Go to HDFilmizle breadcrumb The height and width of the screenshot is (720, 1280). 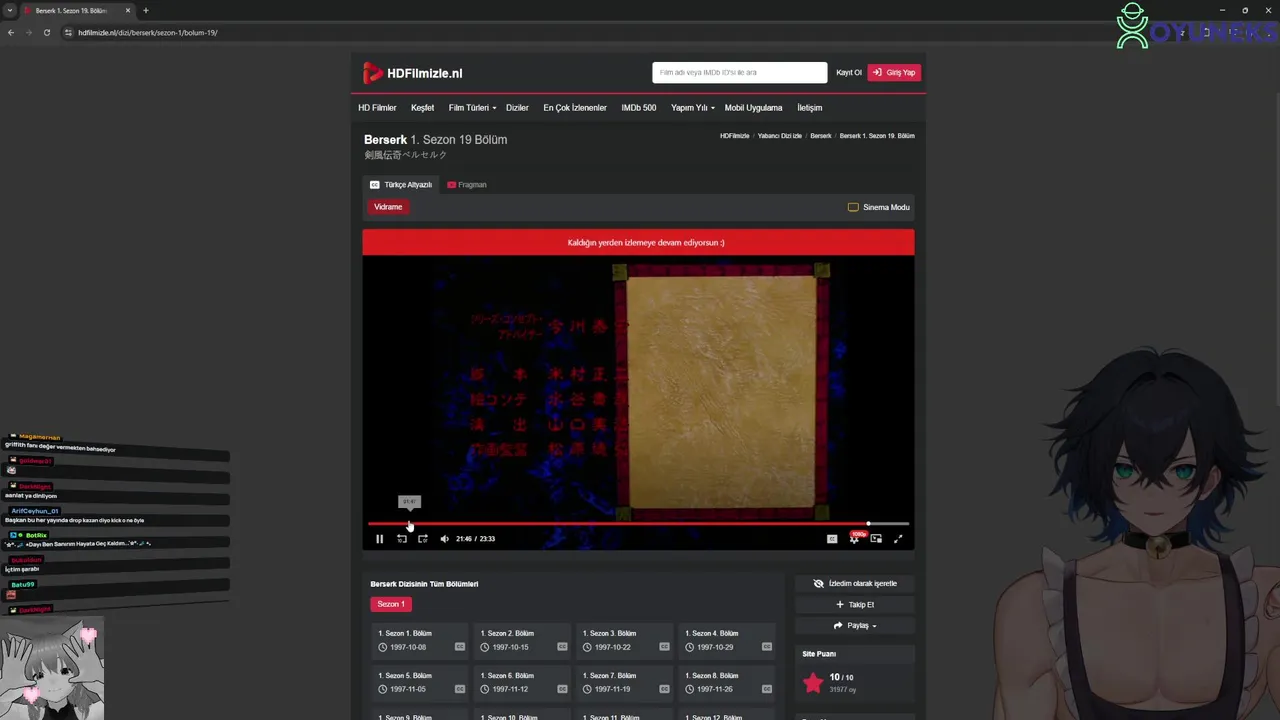tap(734, 136)
